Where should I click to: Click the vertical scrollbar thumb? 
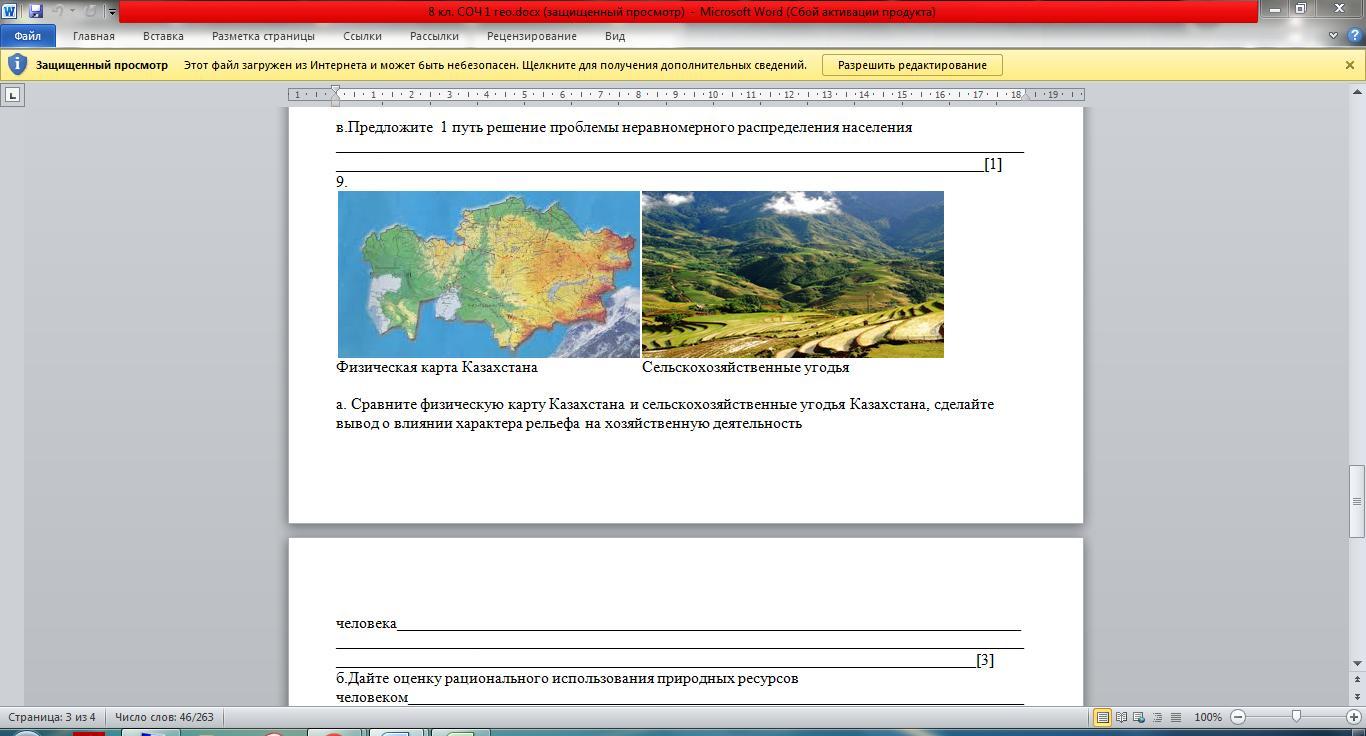[1357, 501]
